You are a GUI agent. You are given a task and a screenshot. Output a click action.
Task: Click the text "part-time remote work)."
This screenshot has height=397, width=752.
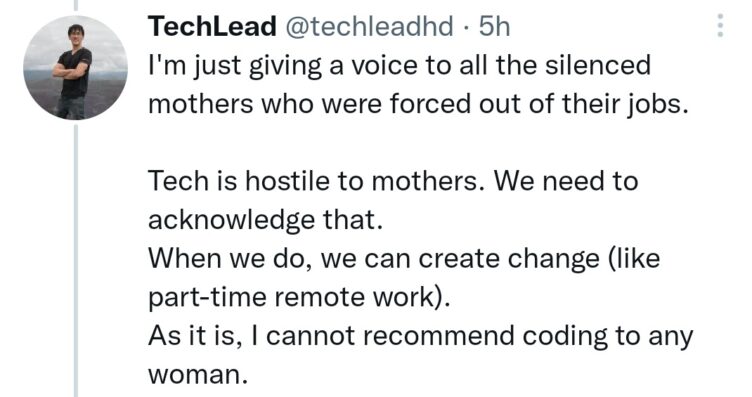click(299, 297)
